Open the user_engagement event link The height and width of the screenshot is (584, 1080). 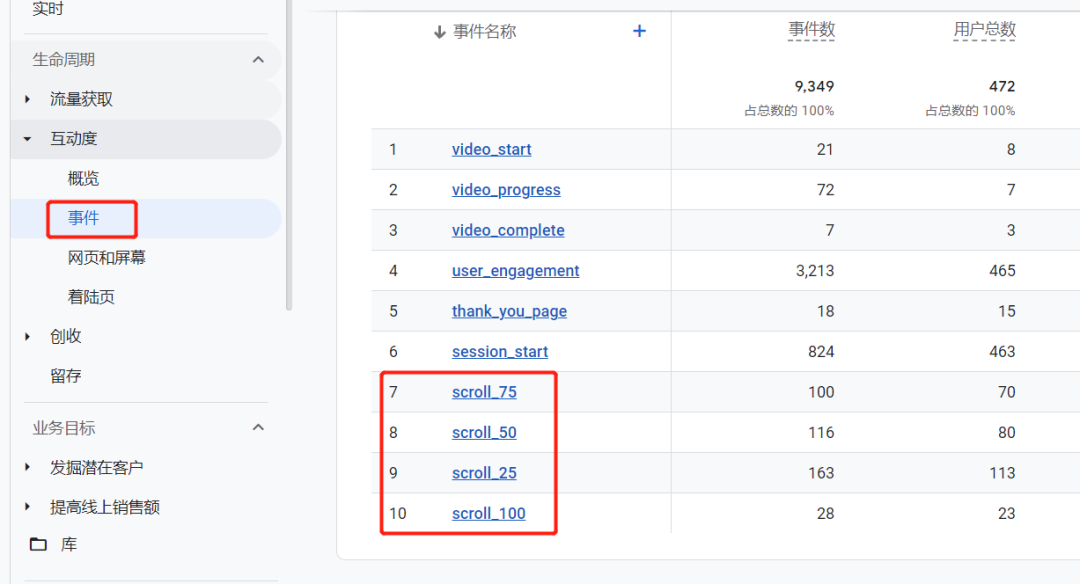[515, 271]
